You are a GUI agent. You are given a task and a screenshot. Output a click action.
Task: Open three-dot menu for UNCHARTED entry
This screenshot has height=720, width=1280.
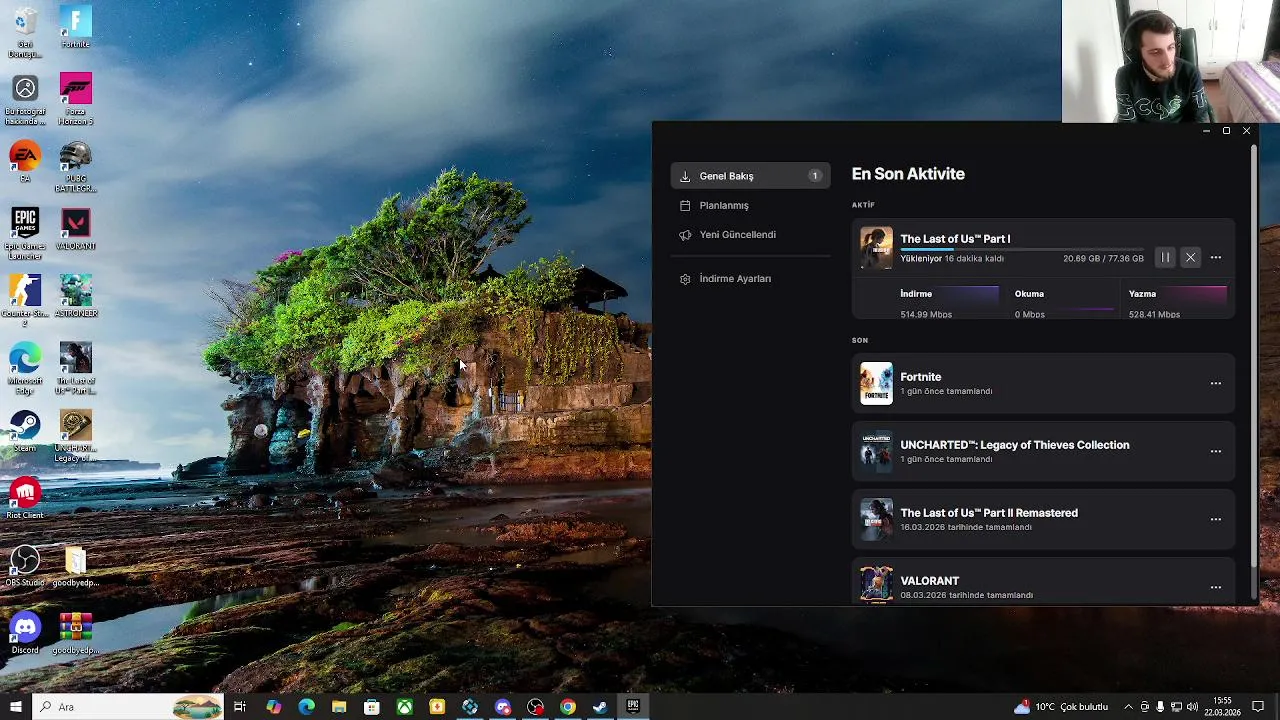point(1216,451)
